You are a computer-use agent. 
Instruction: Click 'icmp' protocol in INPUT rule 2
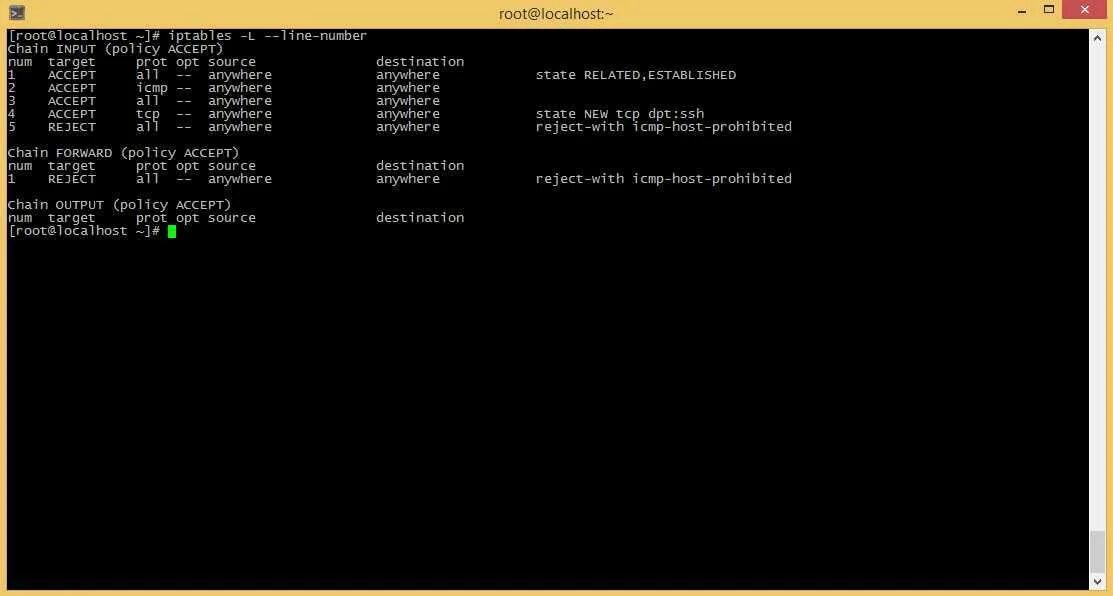152,87
